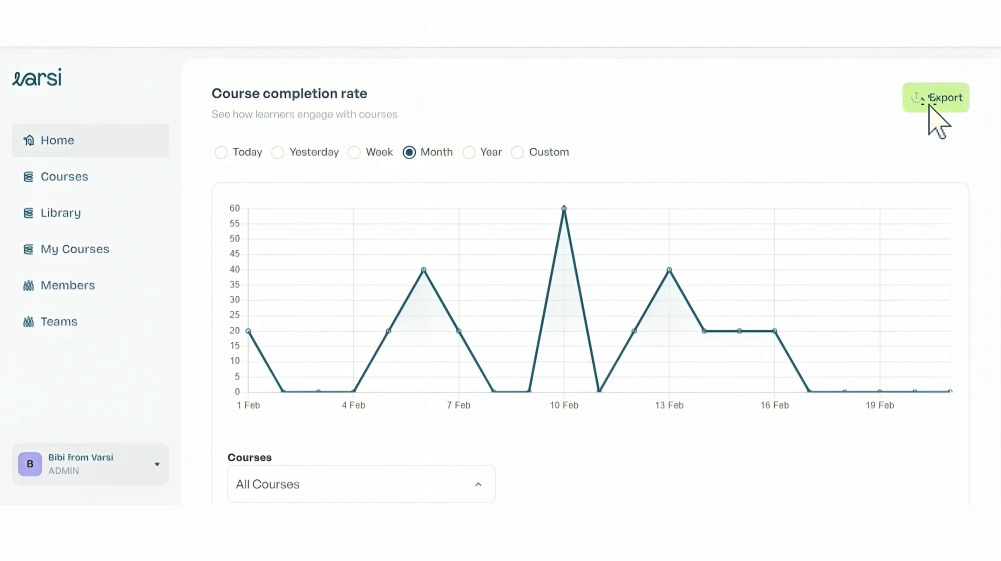The width and height of the screenshot is (1001, 561).
Task: Click the My Courses icon
Action: (29, 249)
